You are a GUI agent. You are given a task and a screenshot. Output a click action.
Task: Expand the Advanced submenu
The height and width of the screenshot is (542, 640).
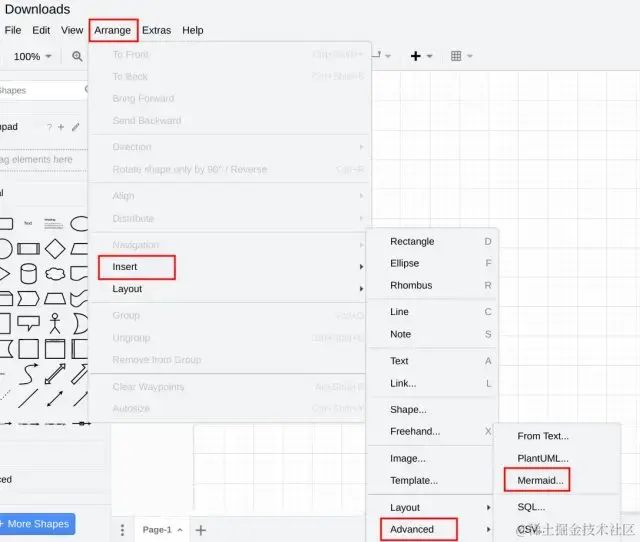click(x=411, y=529)
